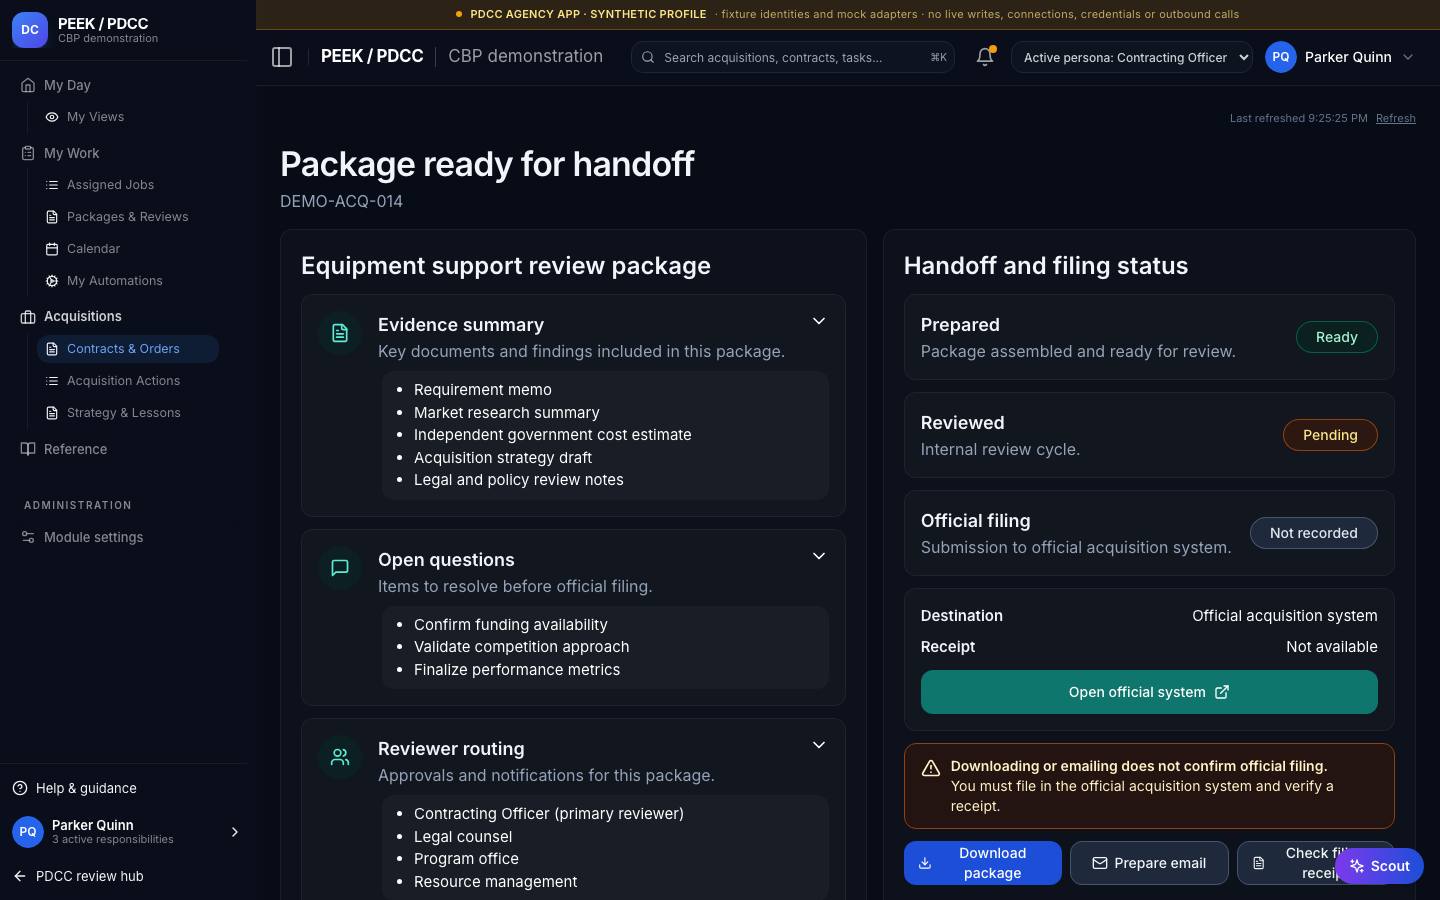Open Active persona dropdown

1132,57
